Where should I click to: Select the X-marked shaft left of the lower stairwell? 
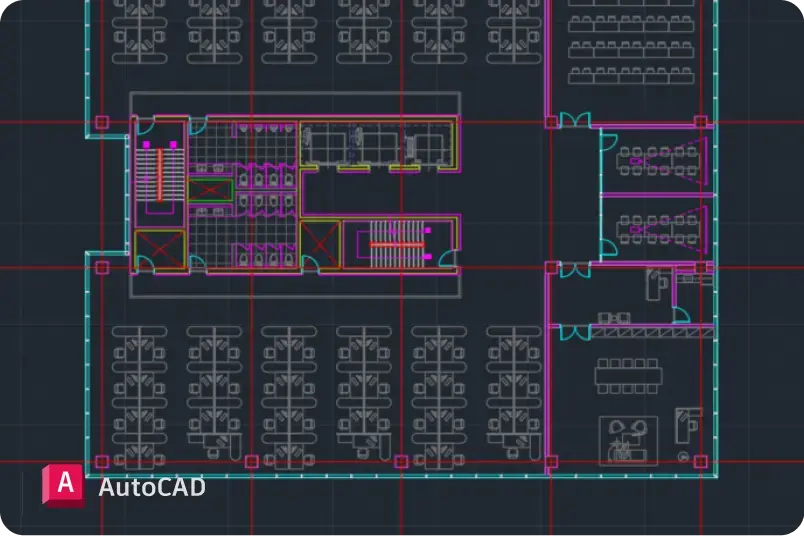320,243
